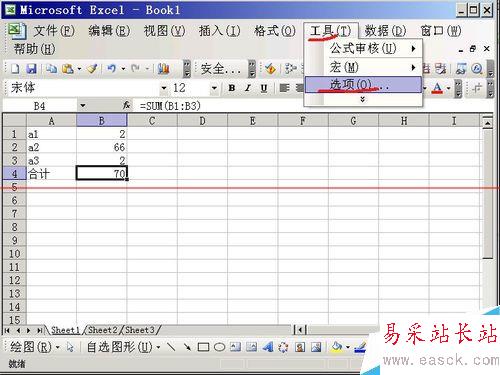The height and width of the screenshot is (375, 500).
Task: Toggle Italic formatting
Action: (x=248, y=88)
